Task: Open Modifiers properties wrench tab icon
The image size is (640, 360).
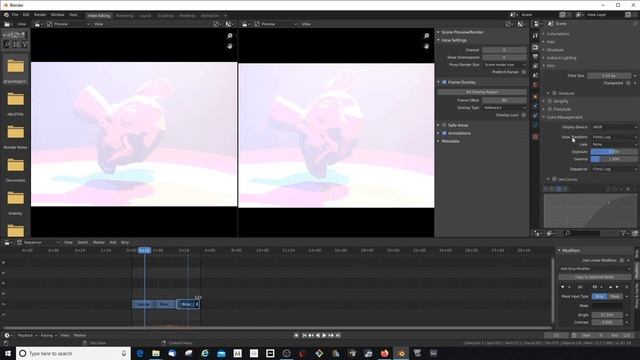Action: (536, 106)
